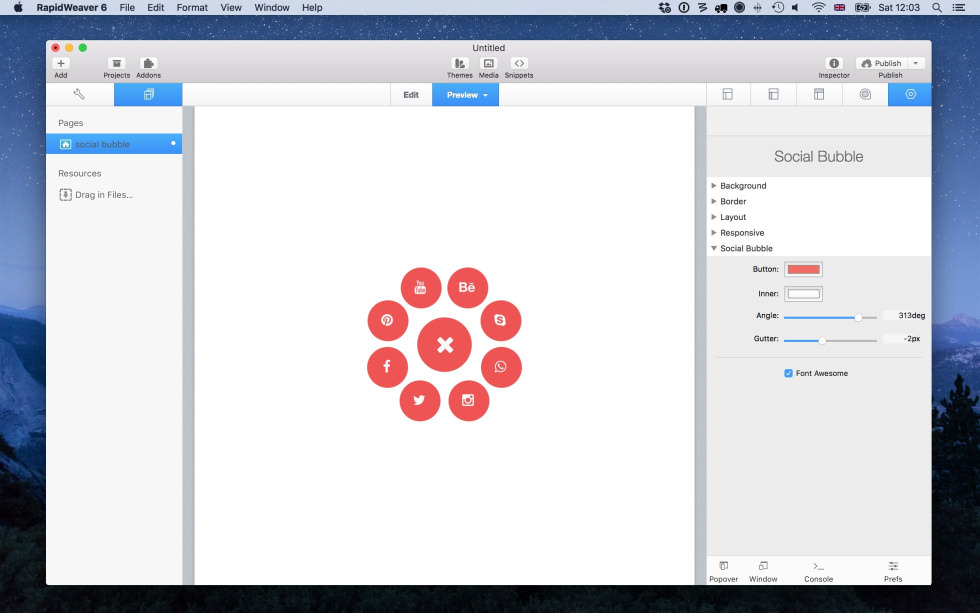The image size is (980, 613).
Task: Close the bubble with center X button
Action: [444, 344]
